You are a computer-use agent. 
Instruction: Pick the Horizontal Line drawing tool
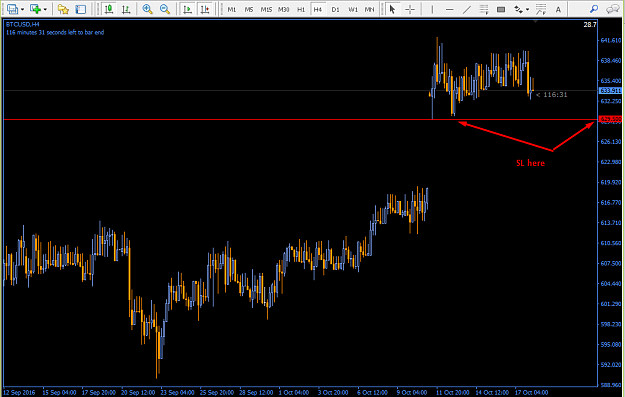(x=450, y=9)
